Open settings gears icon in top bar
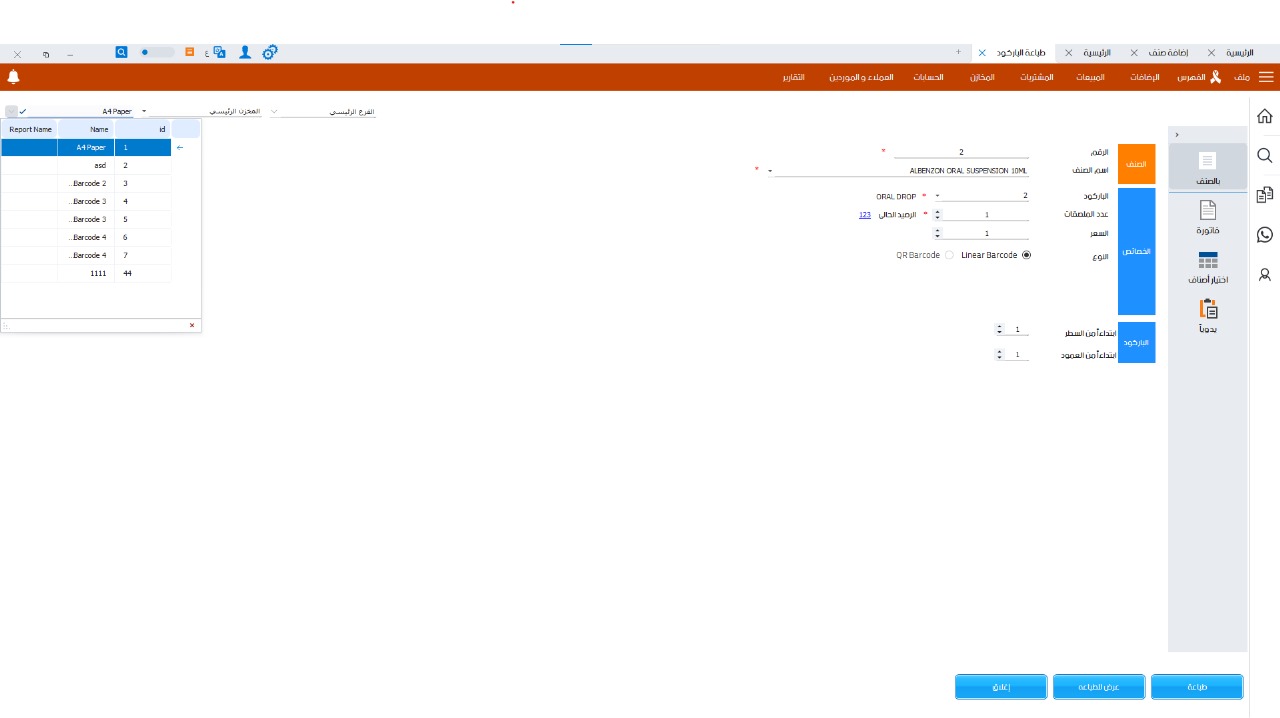 pos(269,52)
